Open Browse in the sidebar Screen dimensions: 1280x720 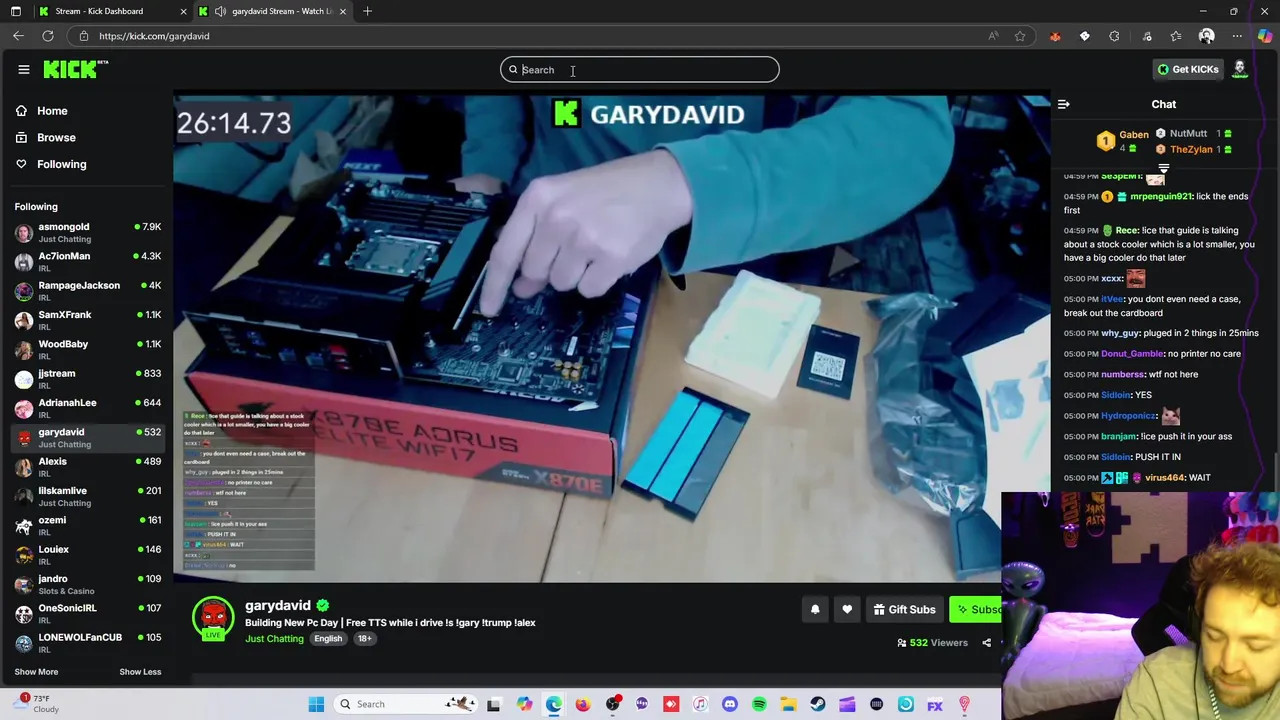(56, 137)
